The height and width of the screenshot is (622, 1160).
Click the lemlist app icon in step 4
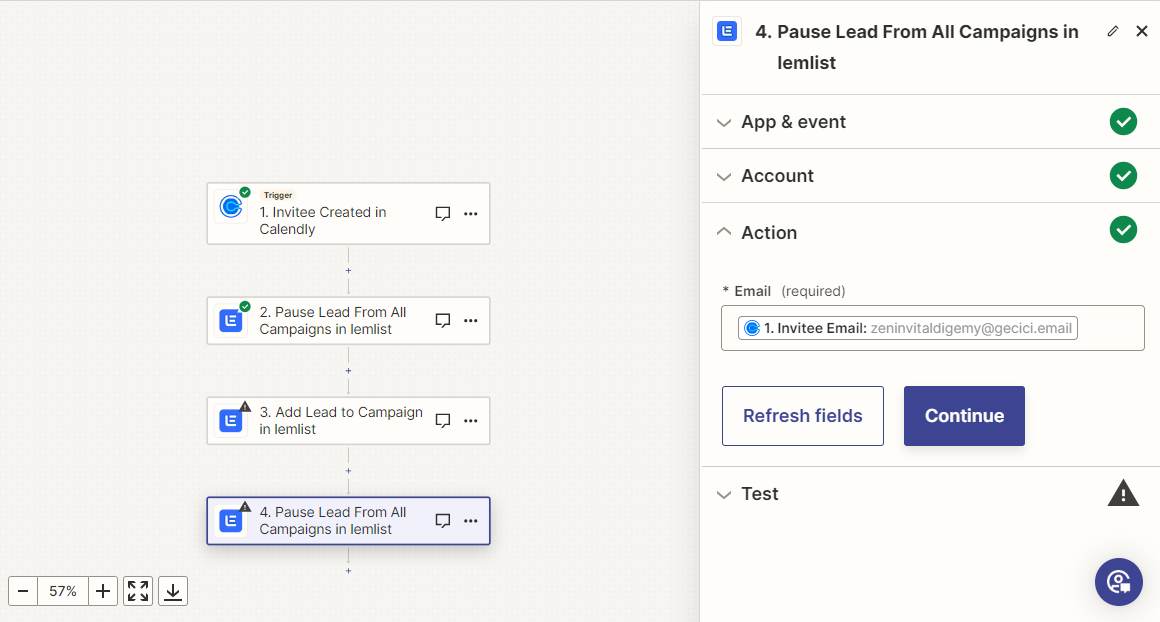point(231,521)
